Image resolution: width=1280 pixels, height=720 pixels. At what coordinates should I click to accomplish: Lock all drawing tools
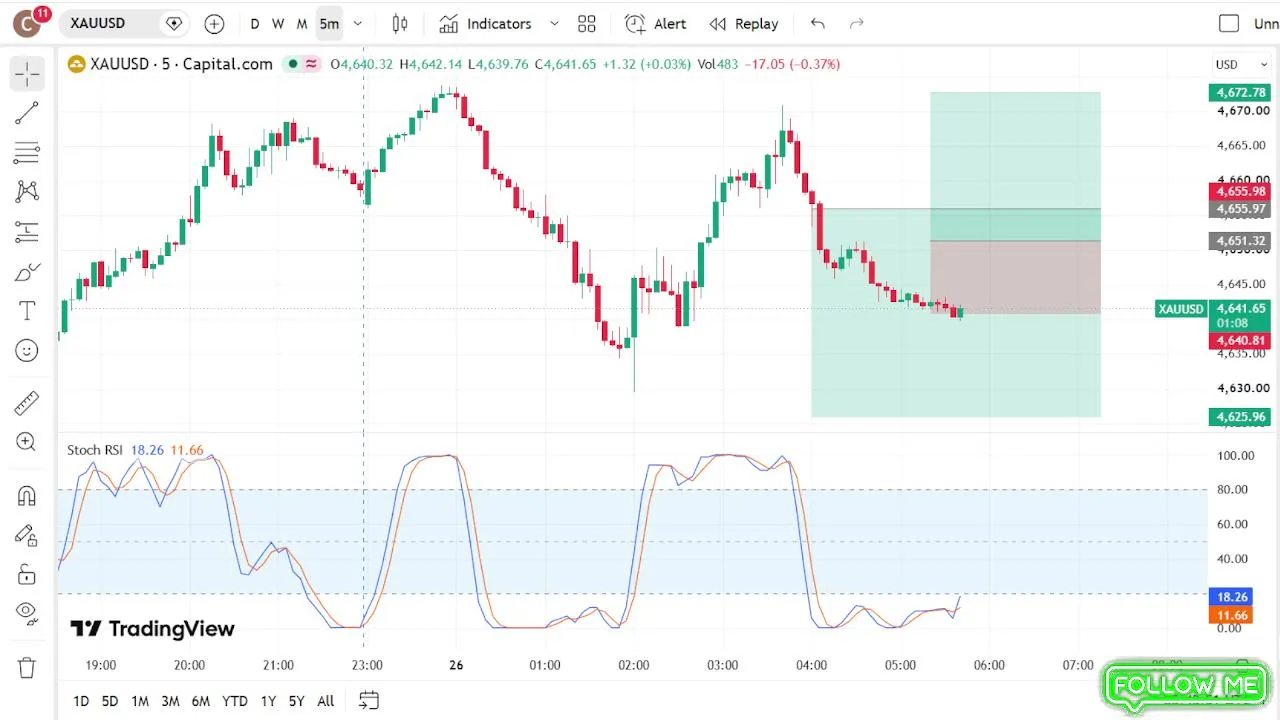27,575
